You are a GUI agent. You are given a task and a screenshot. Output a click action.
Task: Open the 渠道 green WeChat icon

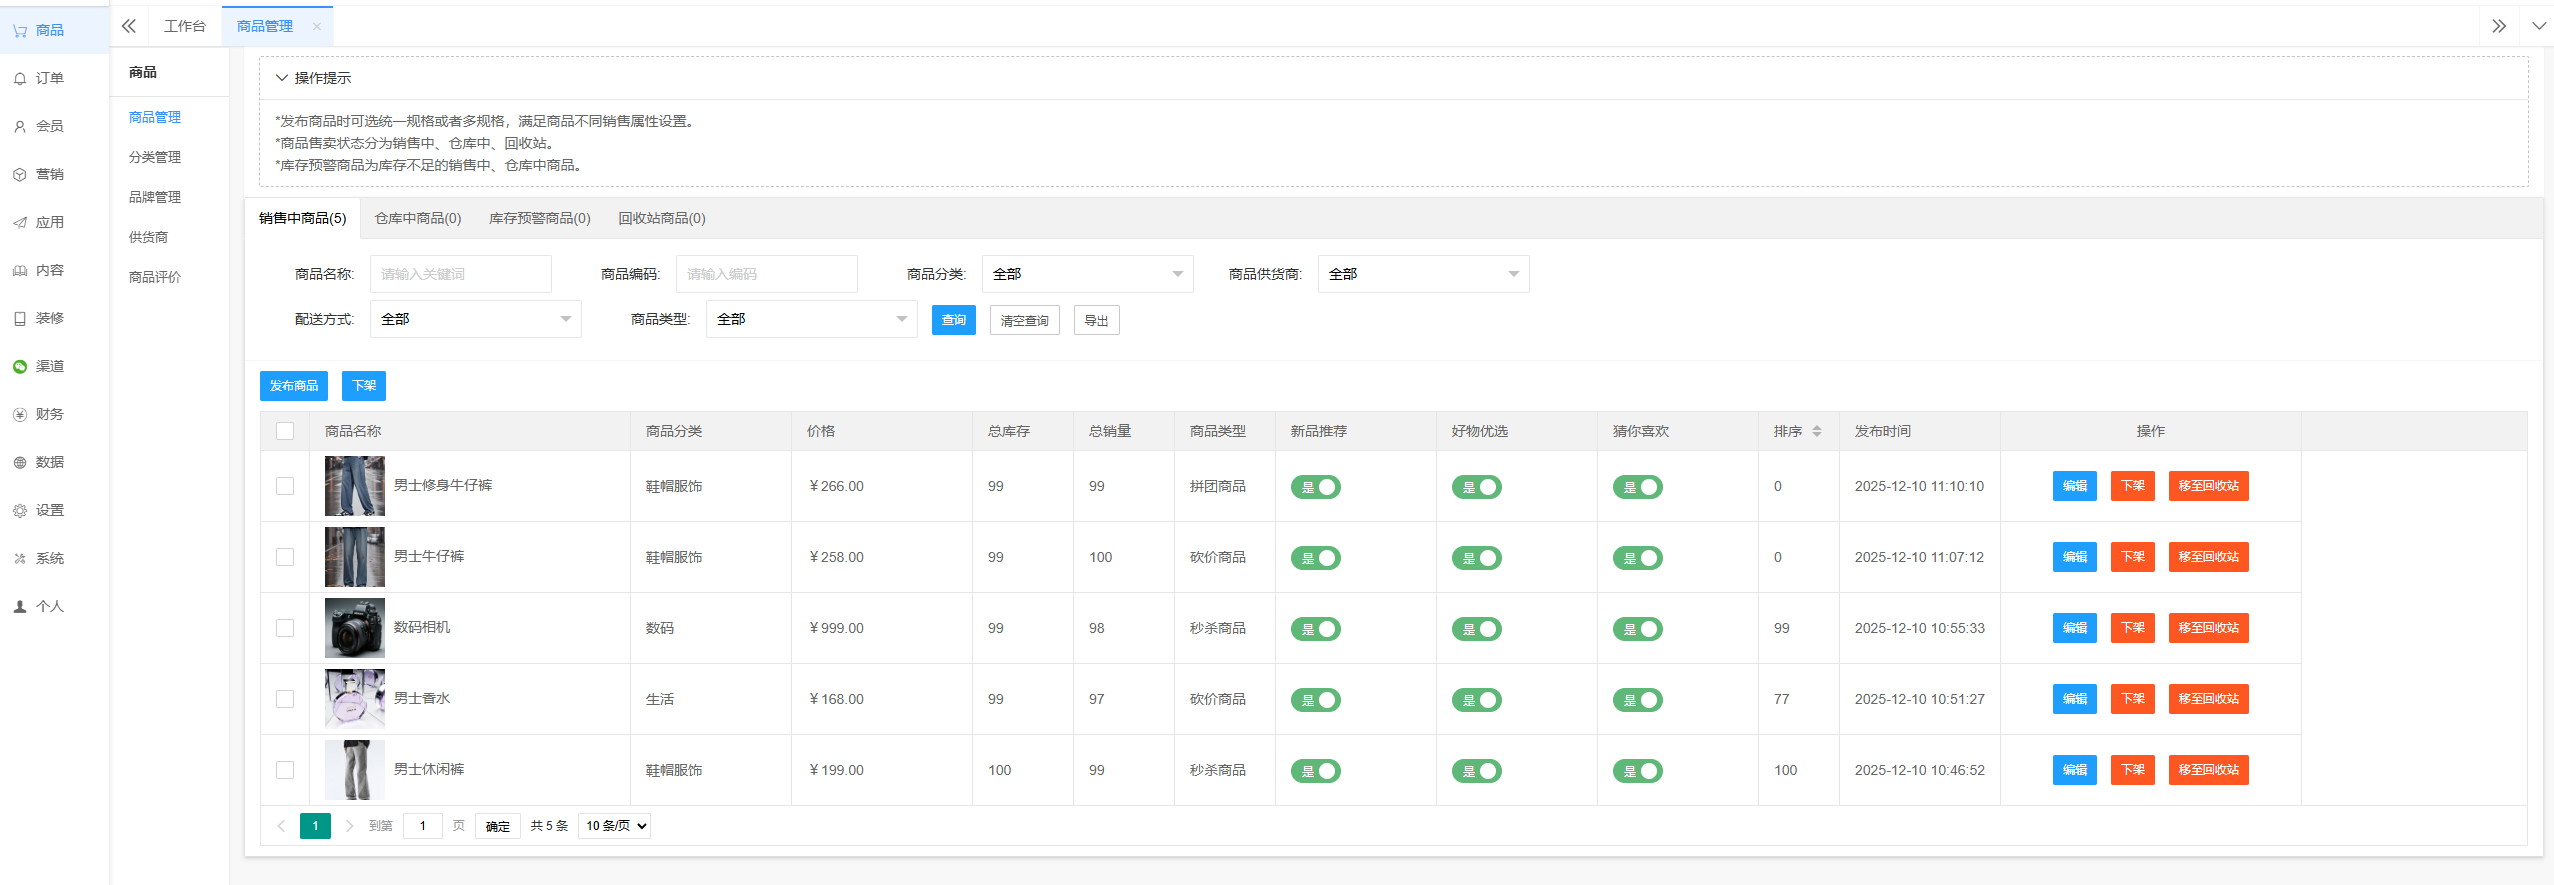20,367
